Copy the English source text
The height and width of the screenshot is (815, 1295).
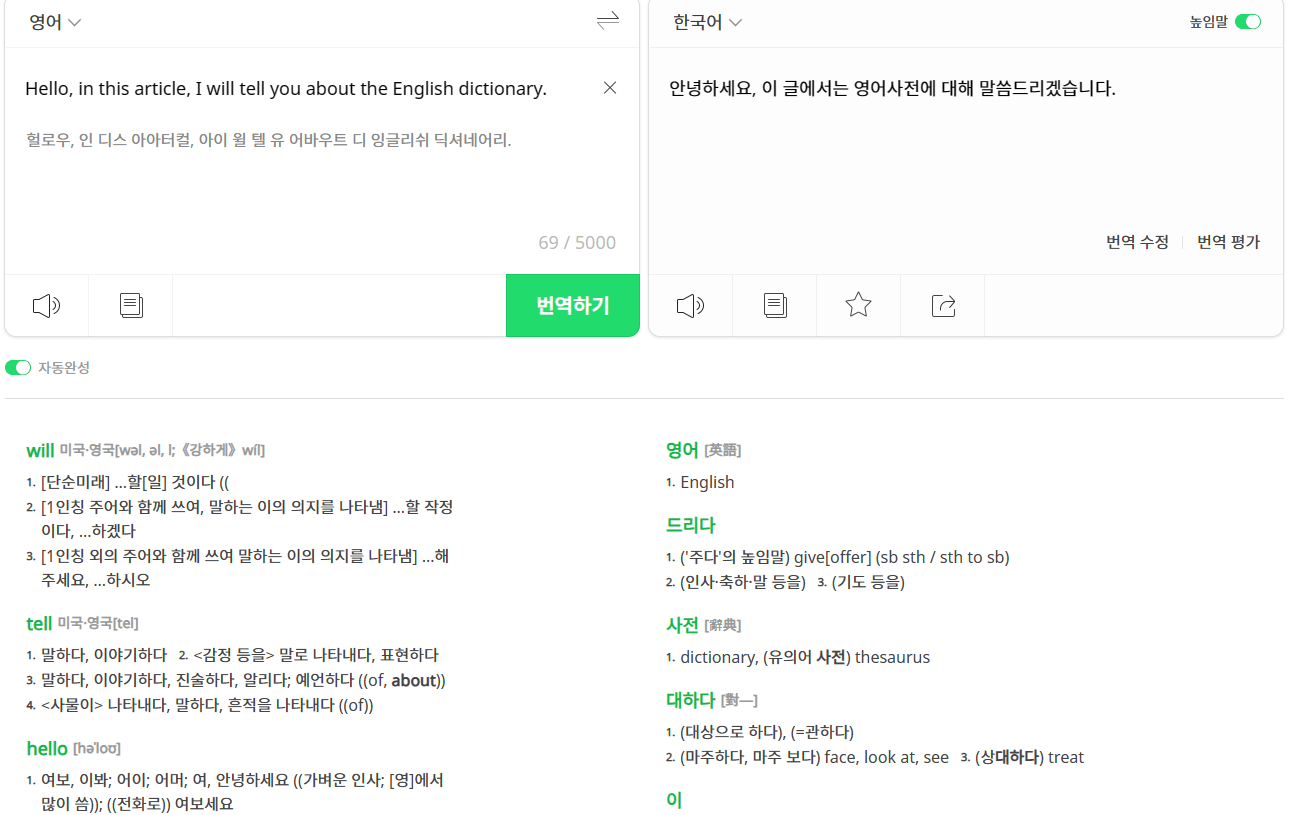pyautogui.click(x=130, y=305)
